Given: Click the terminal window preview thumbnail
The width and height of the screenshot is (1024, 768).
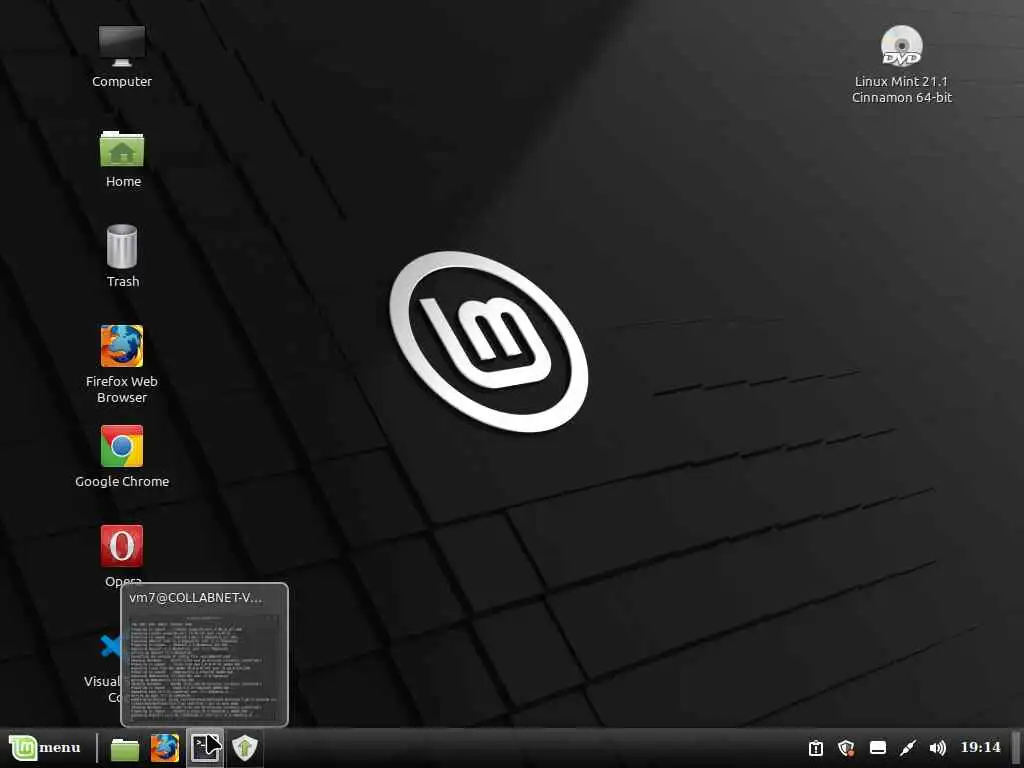Looking at the screenshot, I should [204, 665].
